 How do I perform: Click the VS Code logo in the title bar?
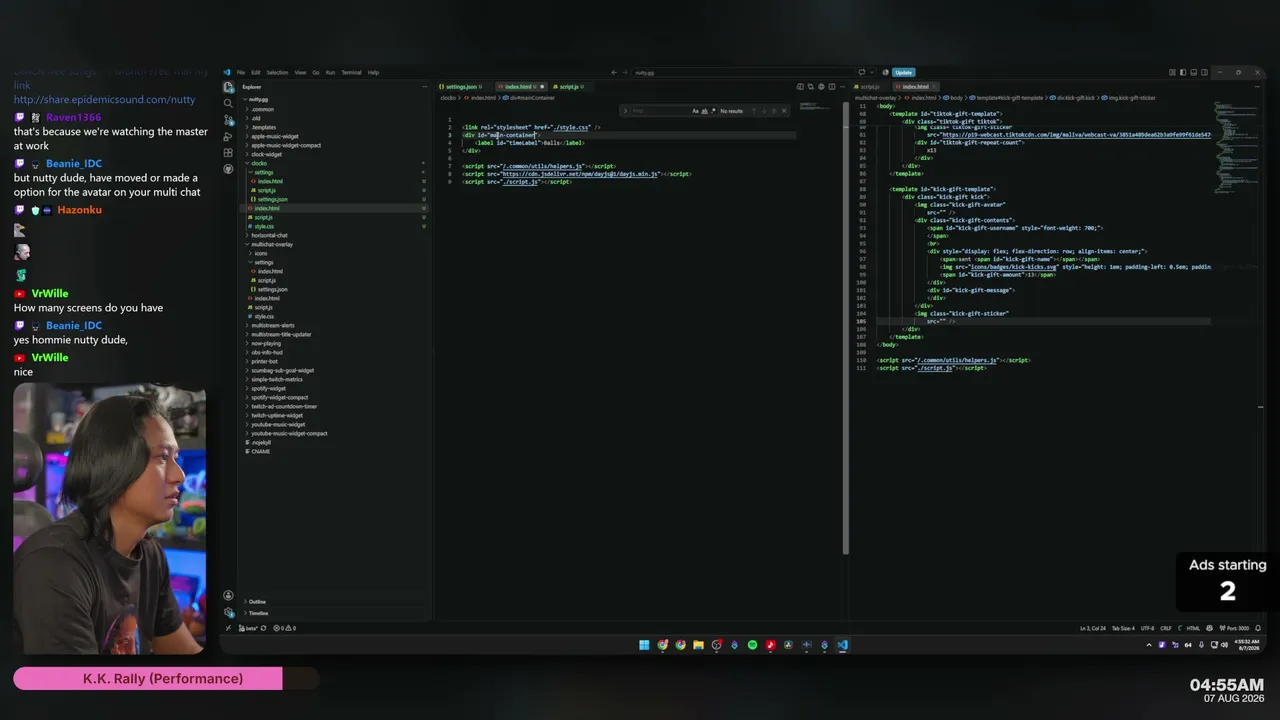pos(227,72)
